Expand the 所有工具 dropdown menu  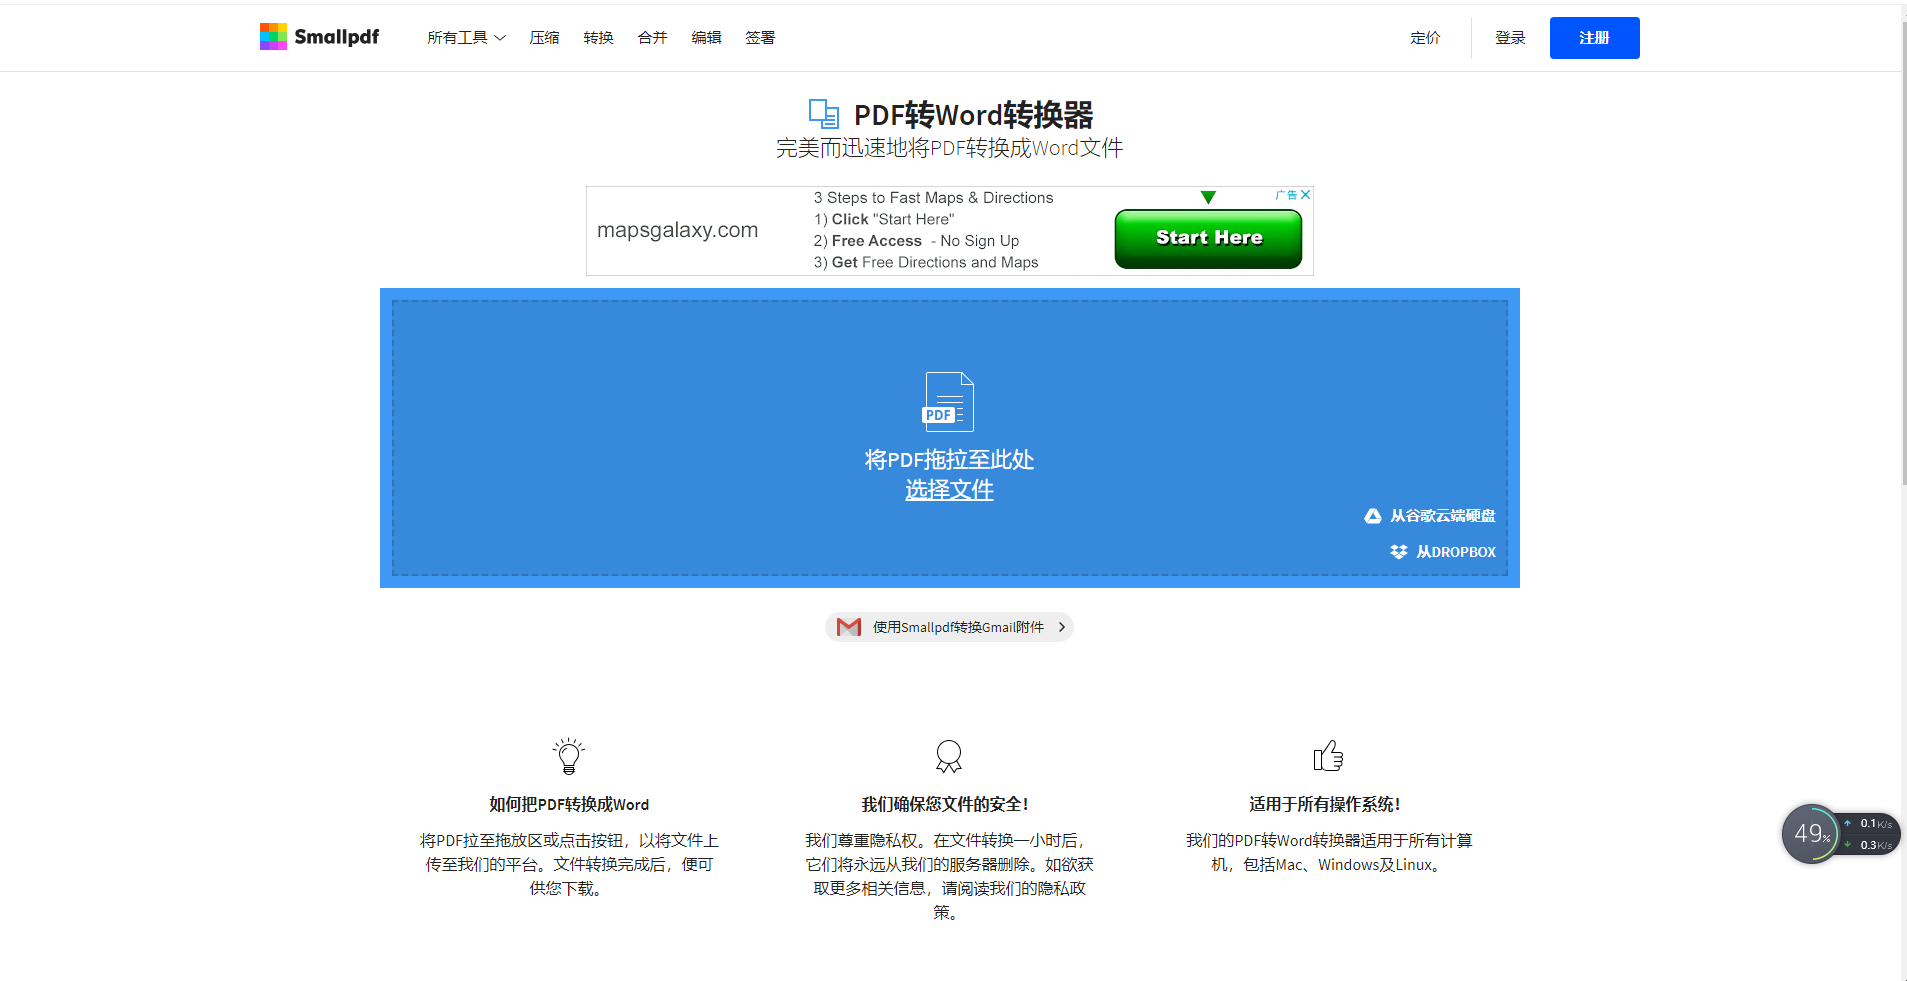466,38
